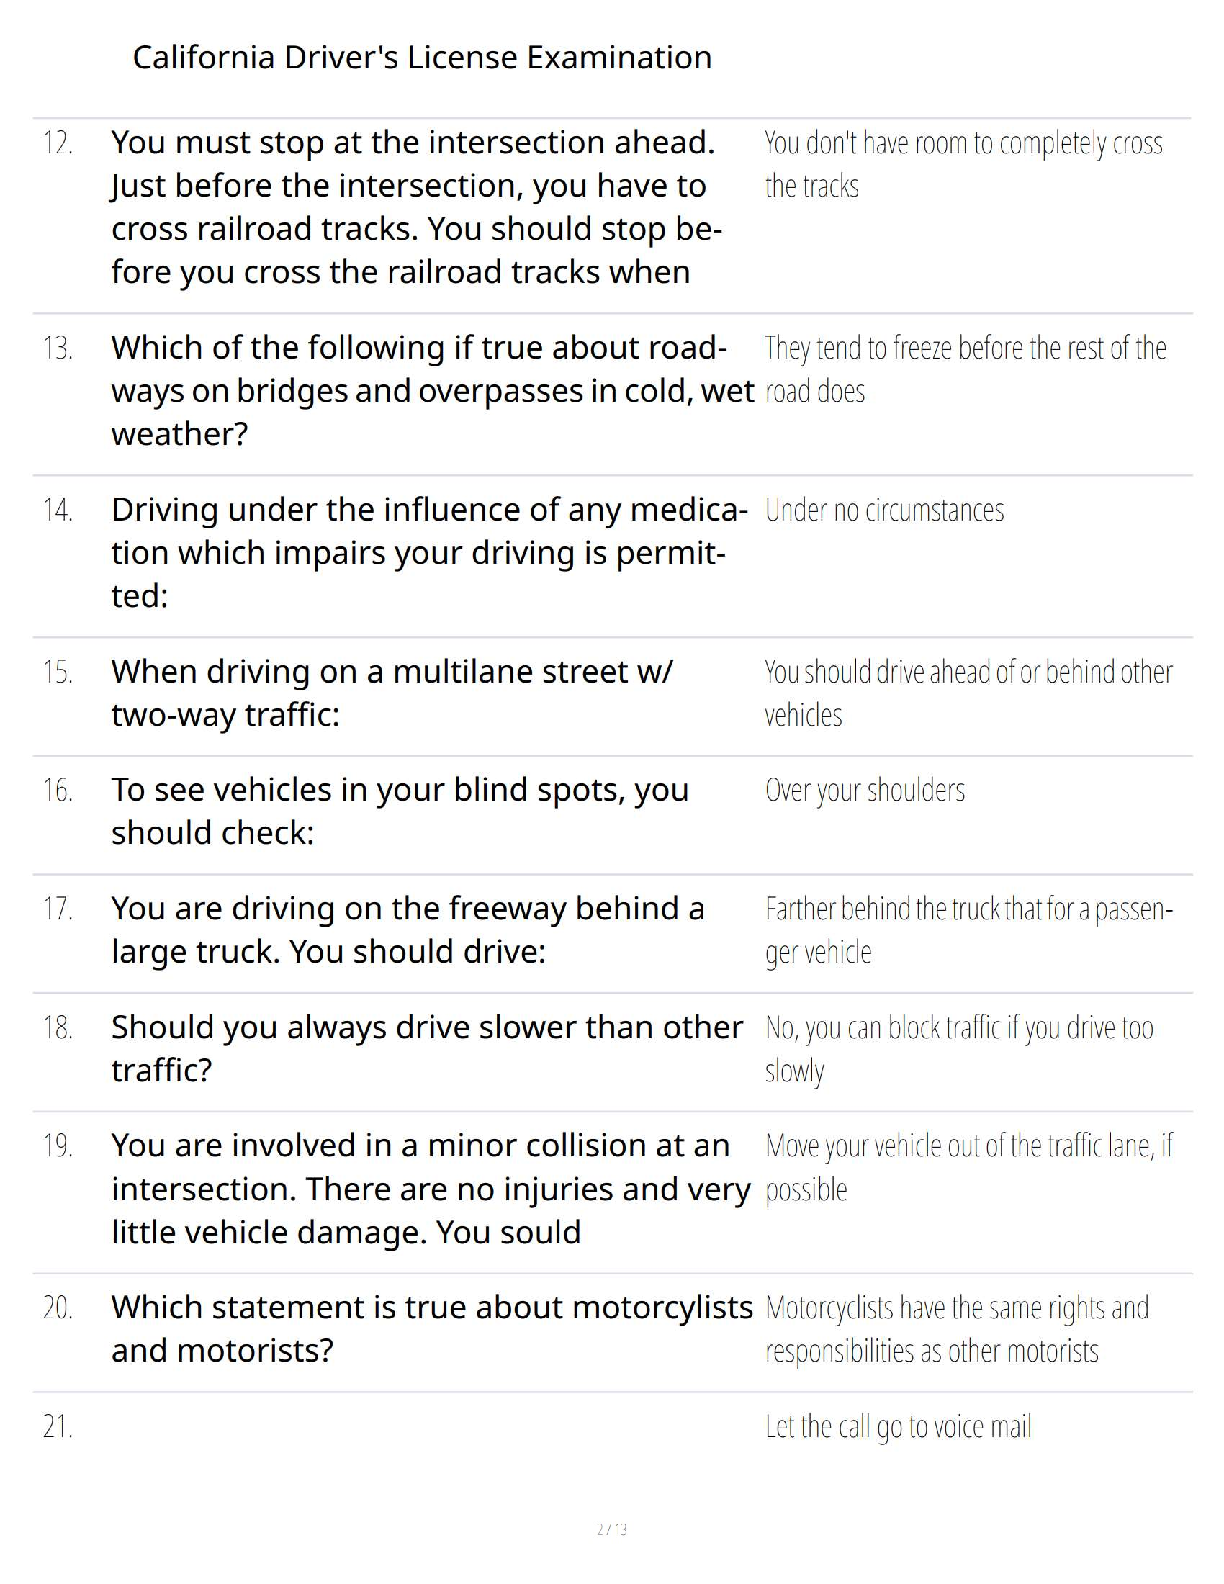This screenshot has height=1584, width=1224.
Task: Select the answer 'Over your shoulders'
Action: [x=865, y=790]
